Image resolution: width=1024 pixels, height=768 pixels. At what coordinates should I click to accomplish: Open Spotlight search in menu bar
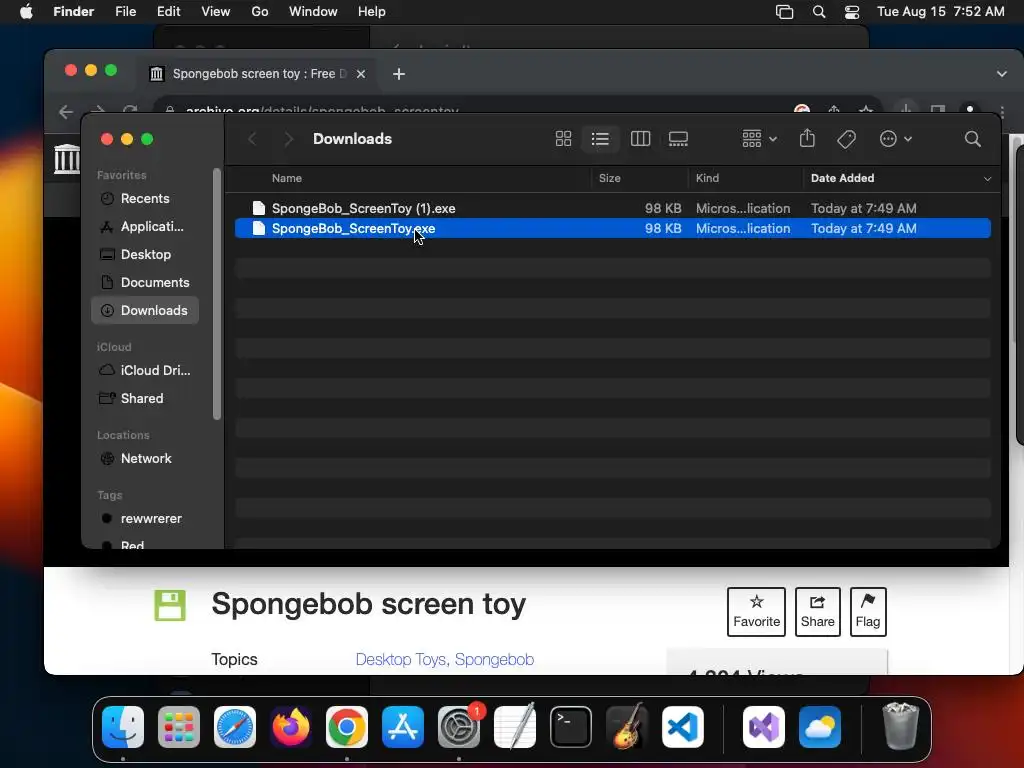[819, 12]
